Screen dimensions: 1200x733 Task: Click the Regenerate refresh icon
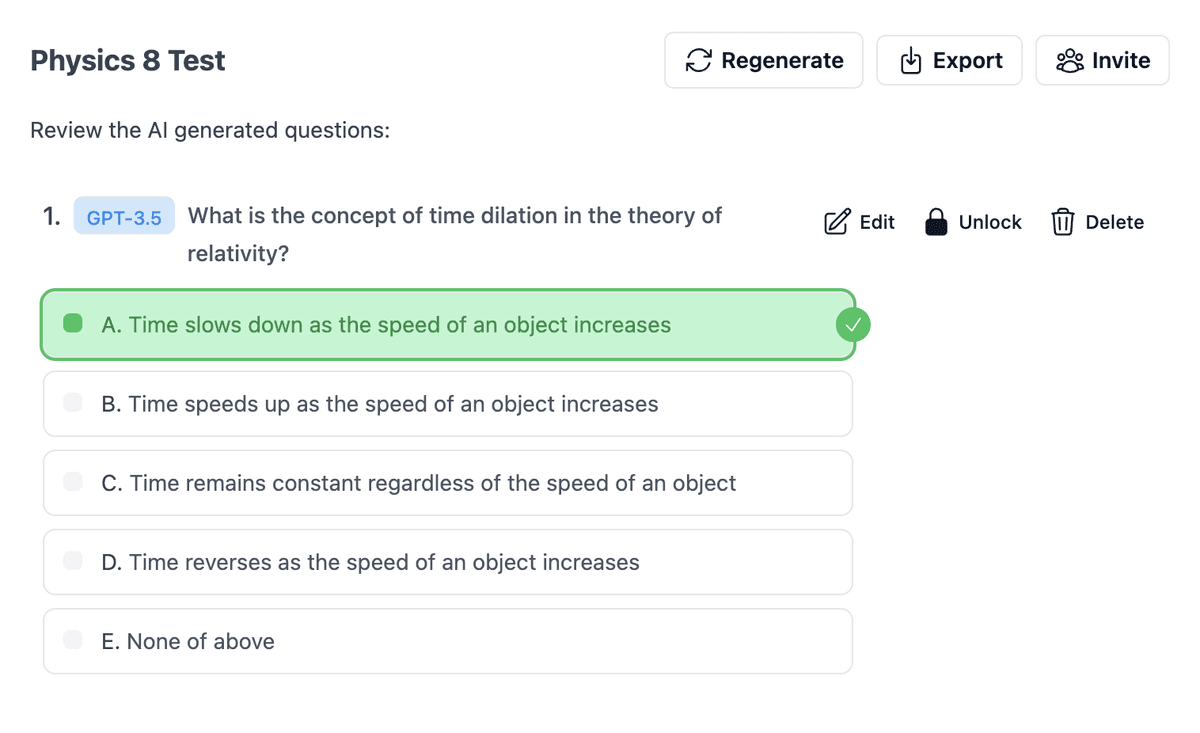(x=700, y=60)
